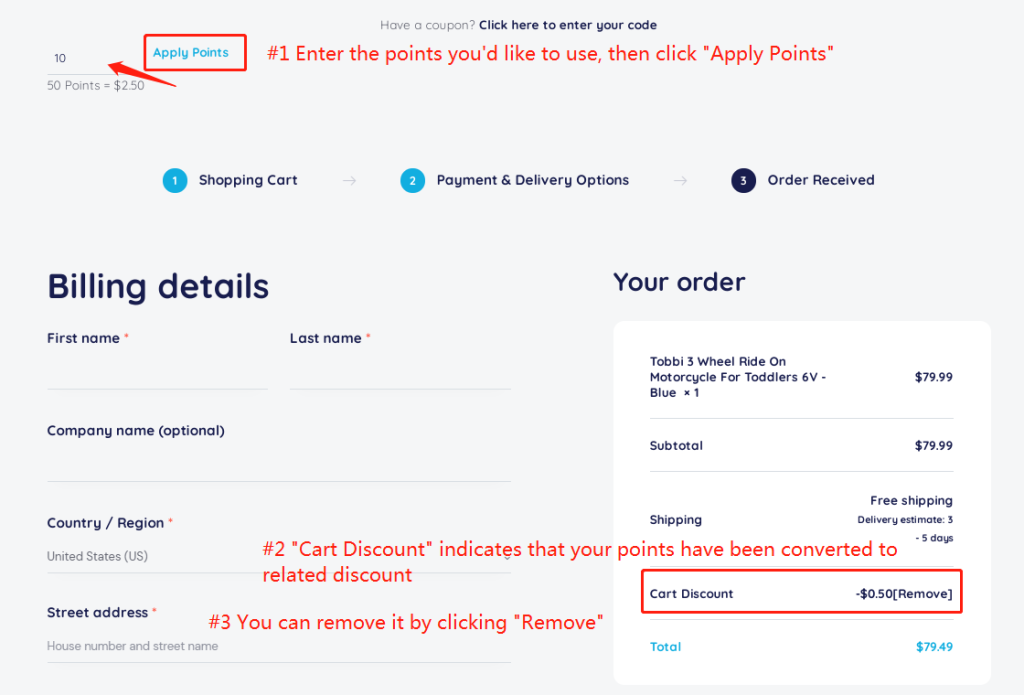
Task: Click the arrow before Order Received step
Action: tap(680, 180)
